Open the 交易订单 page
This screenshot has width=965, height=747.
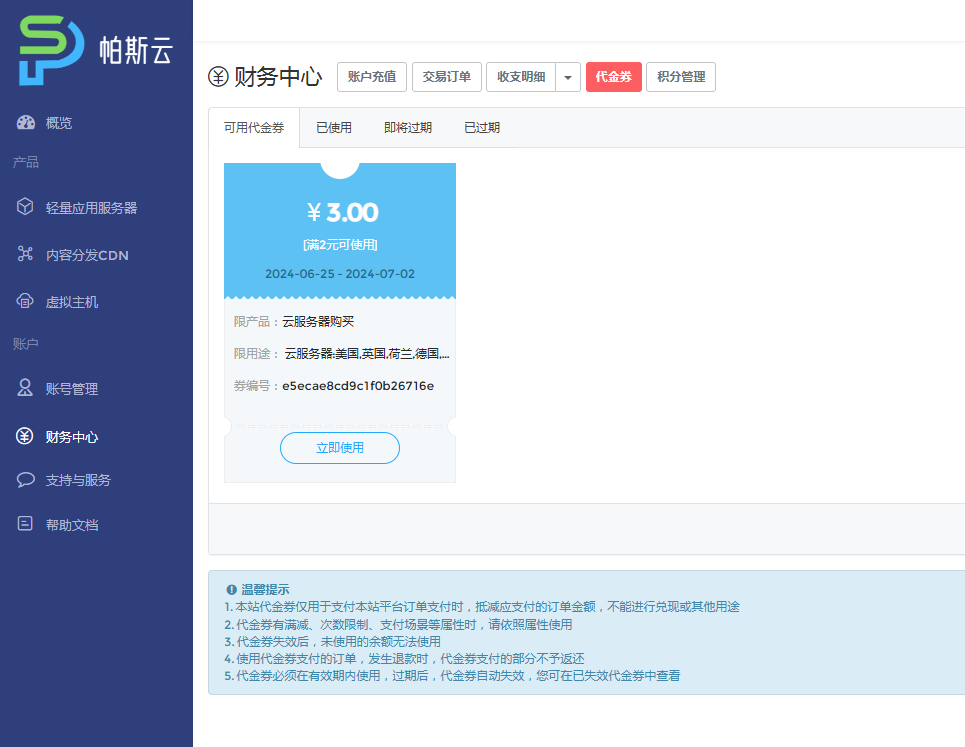click(x=447, y=77)
